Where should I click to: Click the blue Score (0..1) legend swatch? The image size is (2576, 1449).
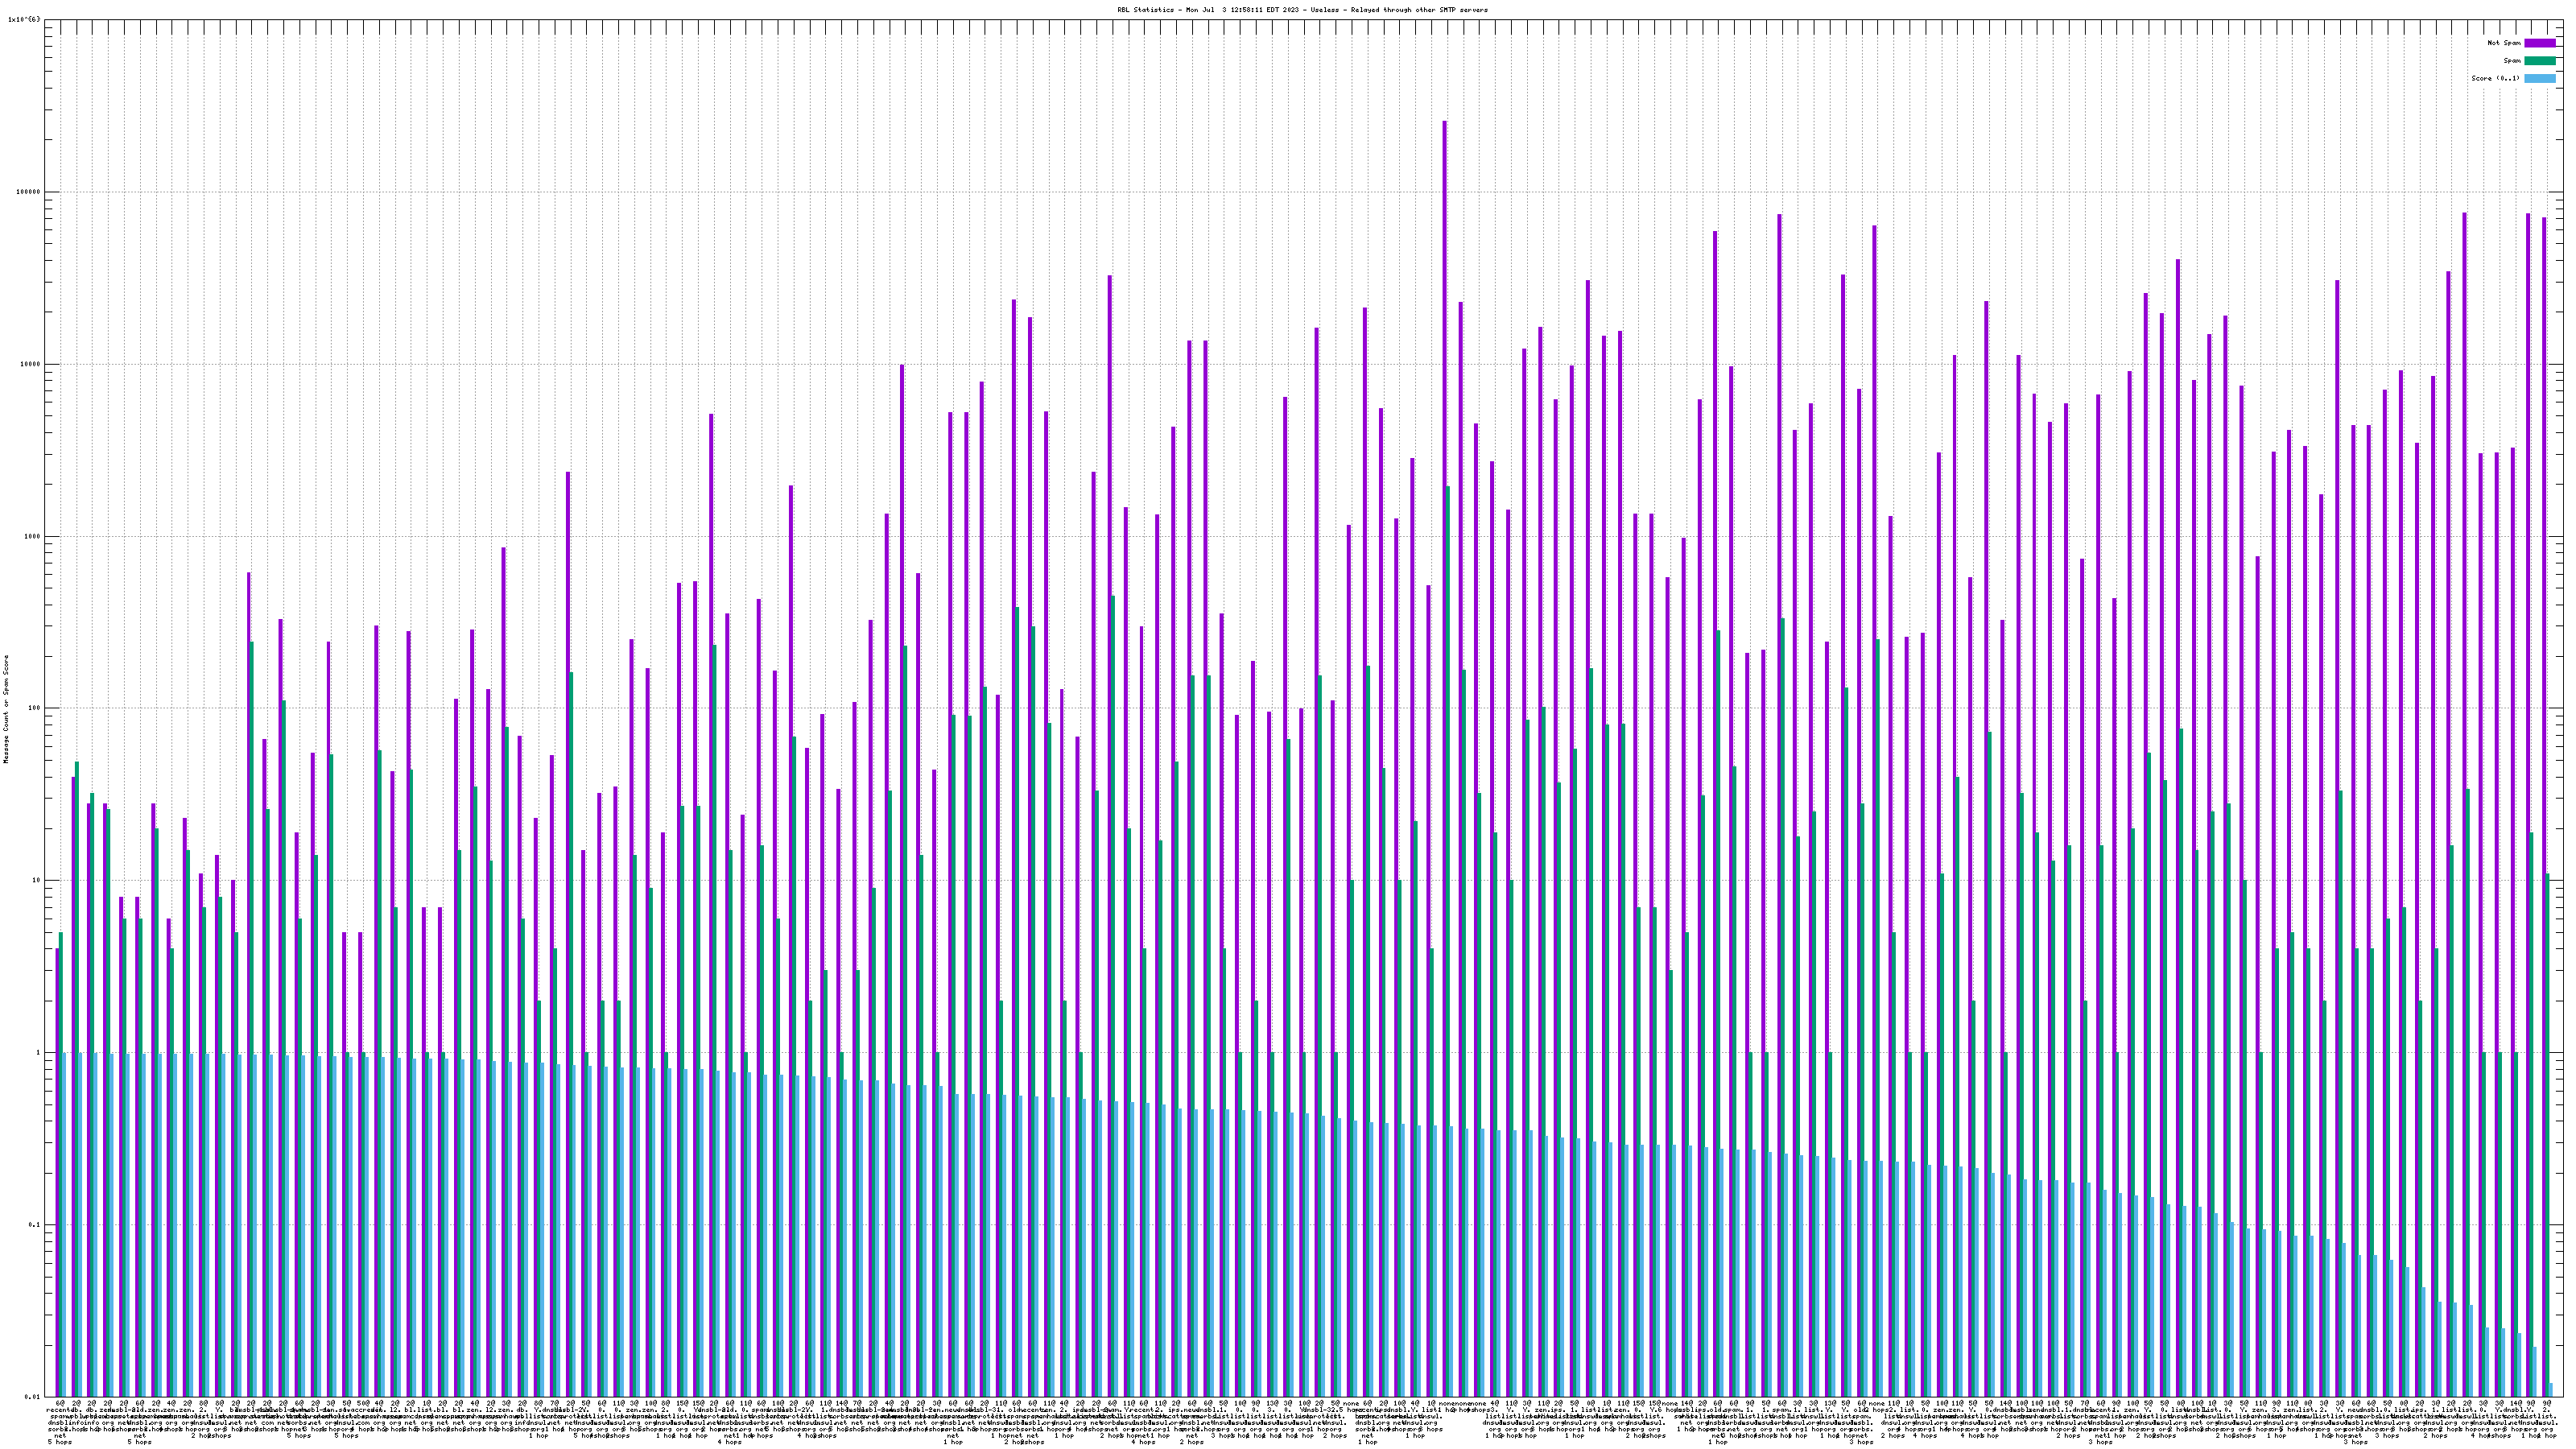click(x=2540, y=78)
